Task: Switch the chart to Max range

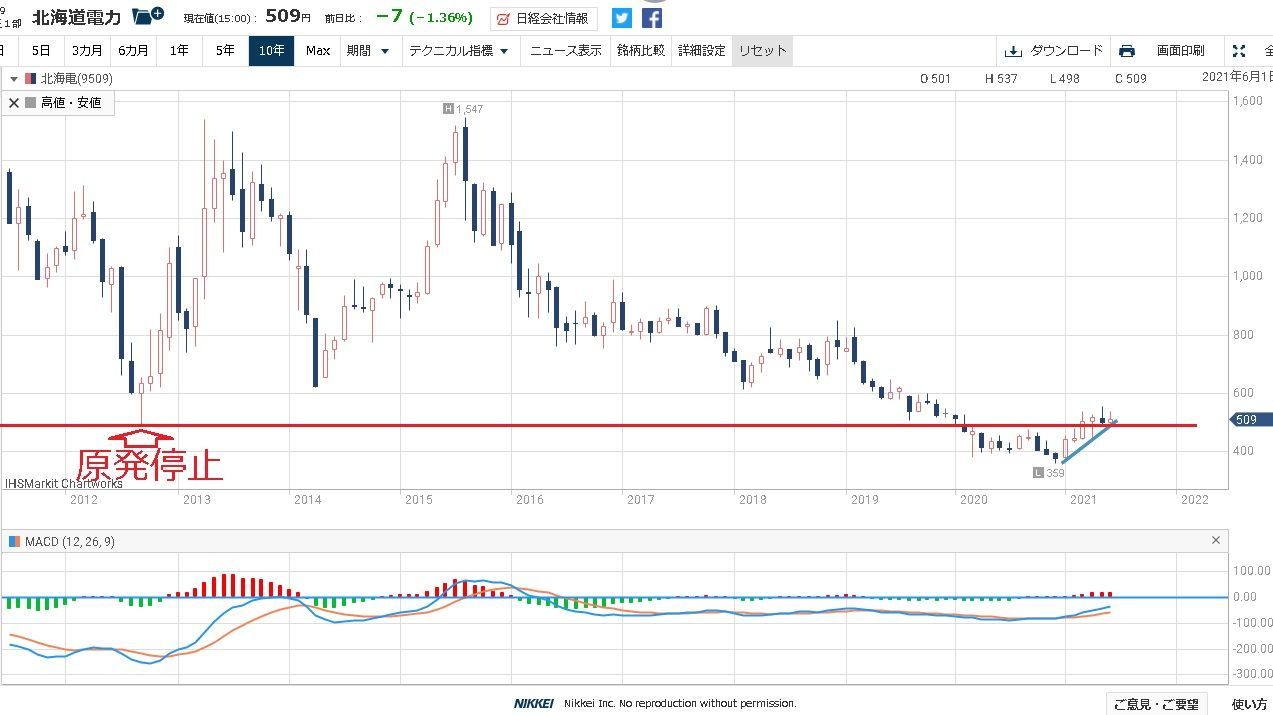Action: point(318,51)
